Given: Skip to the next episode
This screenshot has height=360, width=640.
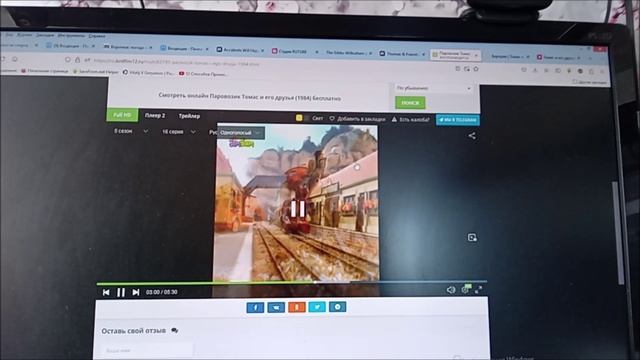Looking at the screenshot, I should 136,292.
